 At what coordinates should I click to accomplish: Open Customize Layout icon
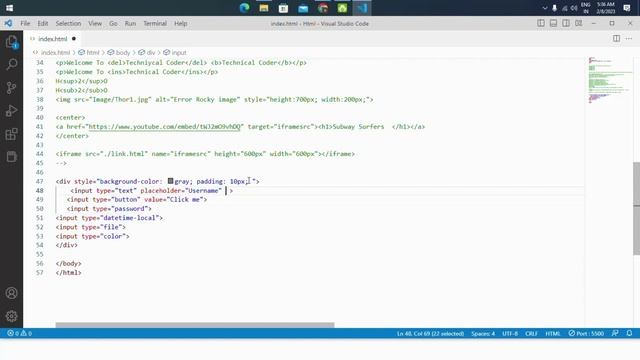coord(579,23)
